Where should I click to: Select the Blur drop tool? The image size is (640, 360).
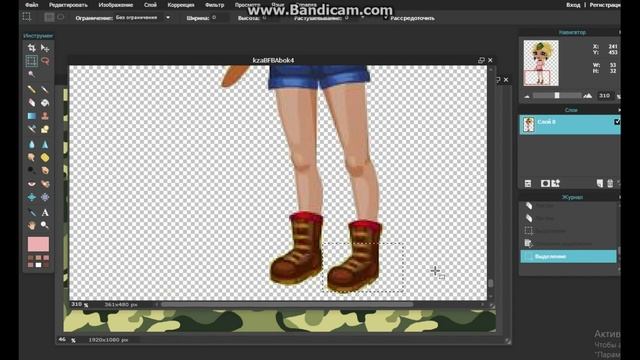pyautogui.click(x=31, y=144)
